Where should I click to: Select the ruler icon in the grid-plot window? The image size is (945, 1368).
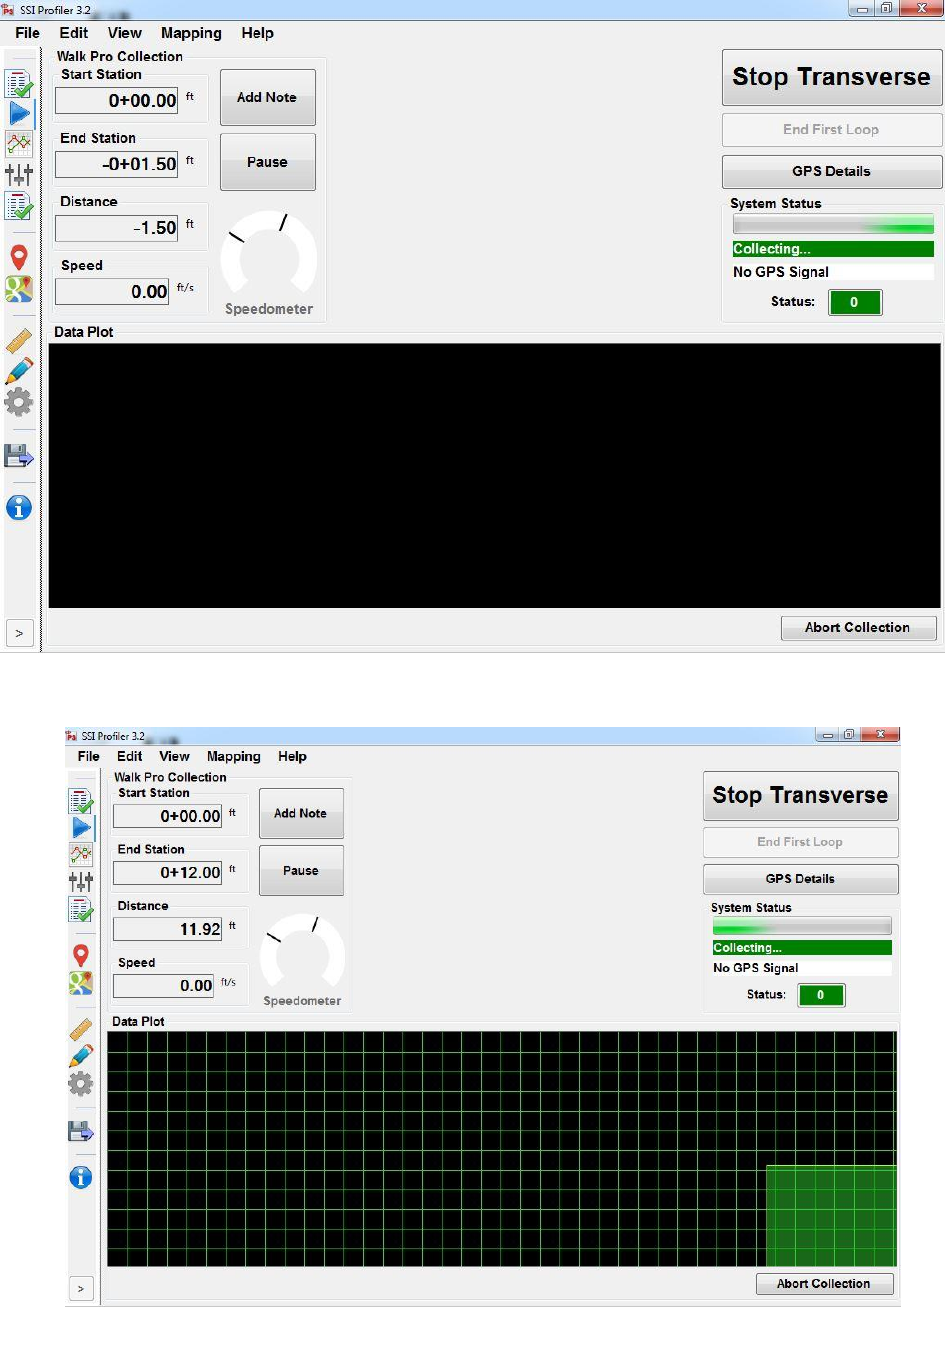coord(81,1029)
